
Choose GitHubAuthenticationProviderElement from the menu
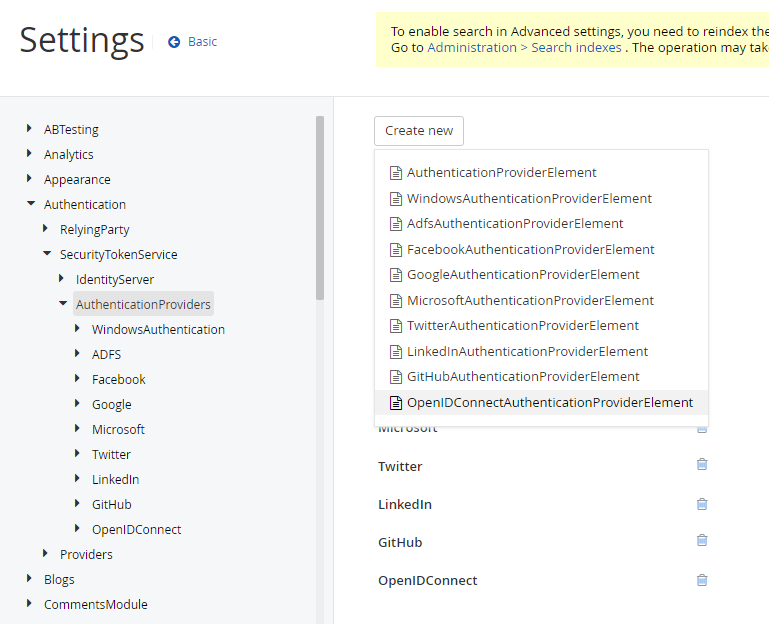(541, 377)
